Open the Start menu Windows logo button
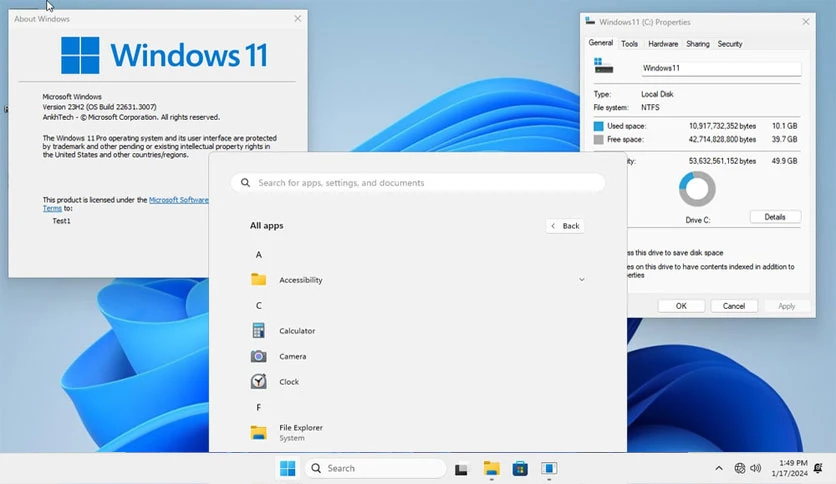This screenshot has width=836, height=484. [x=287, y=468]
